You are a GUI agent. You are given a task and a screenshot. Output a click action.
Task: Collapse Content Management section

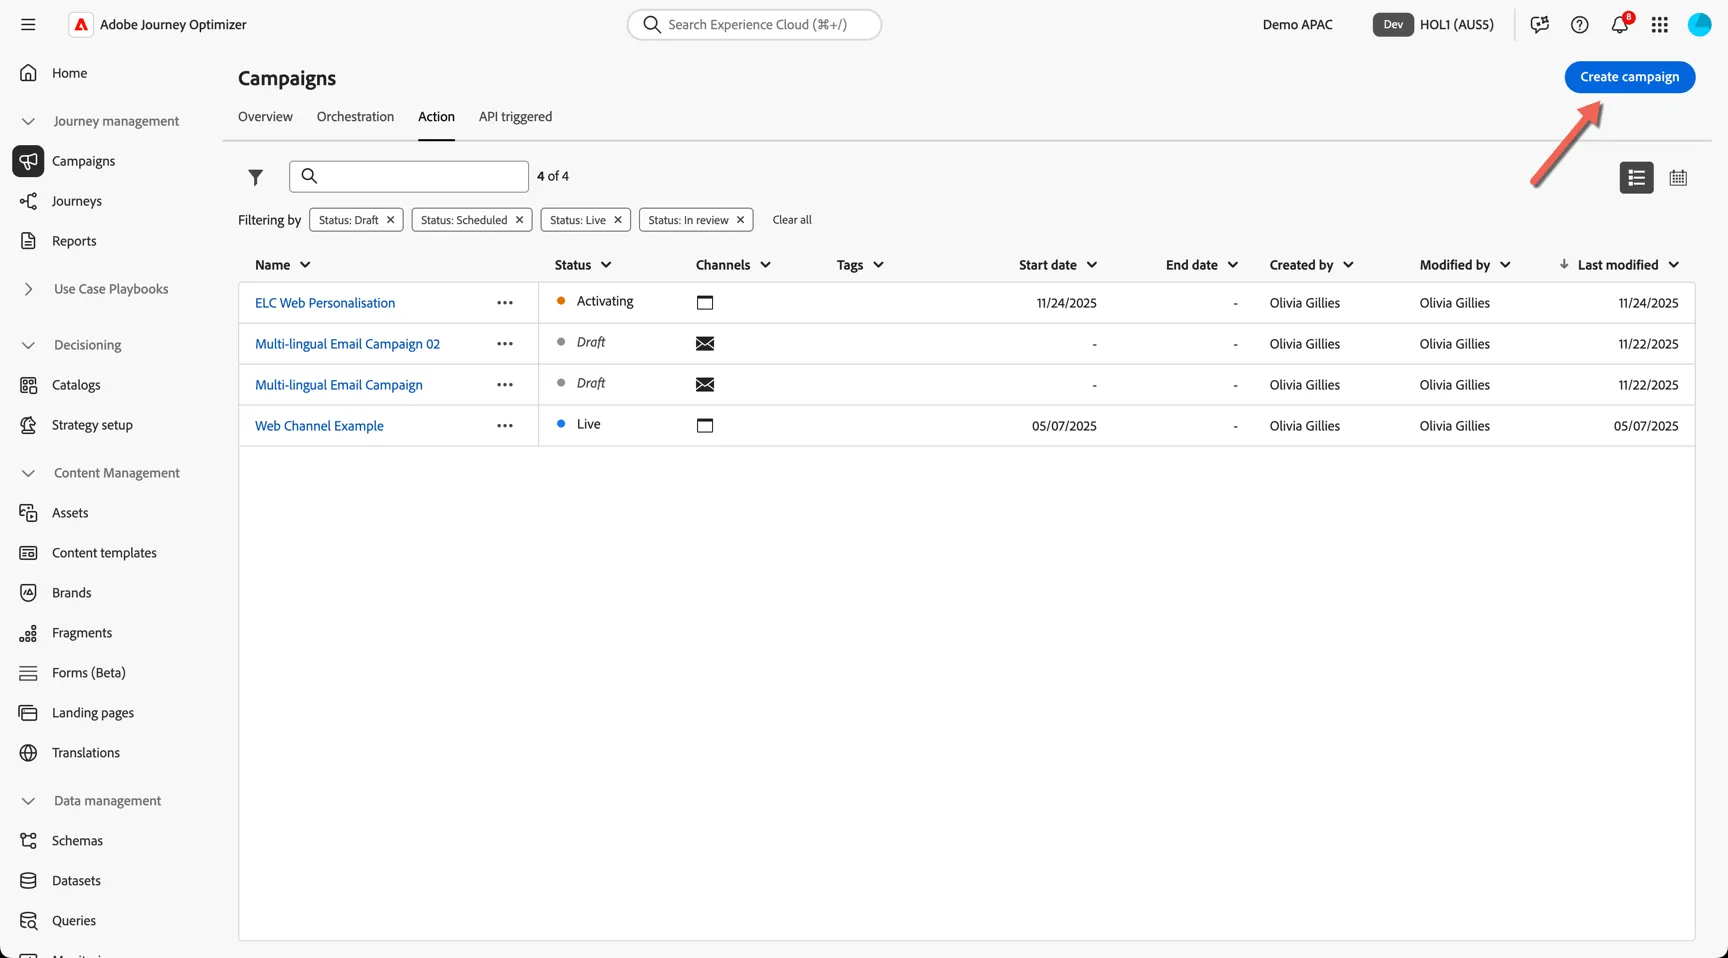[x=28, y=473]
